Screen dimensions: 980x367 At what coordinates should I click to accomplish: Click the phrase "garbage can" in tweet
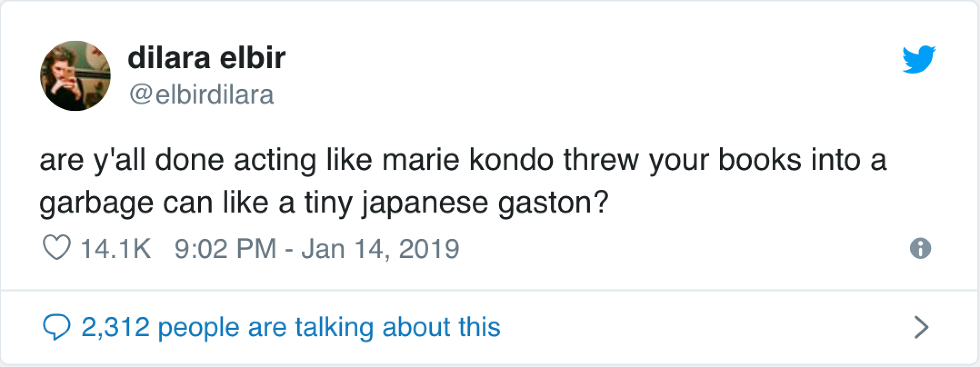point(119,205)
